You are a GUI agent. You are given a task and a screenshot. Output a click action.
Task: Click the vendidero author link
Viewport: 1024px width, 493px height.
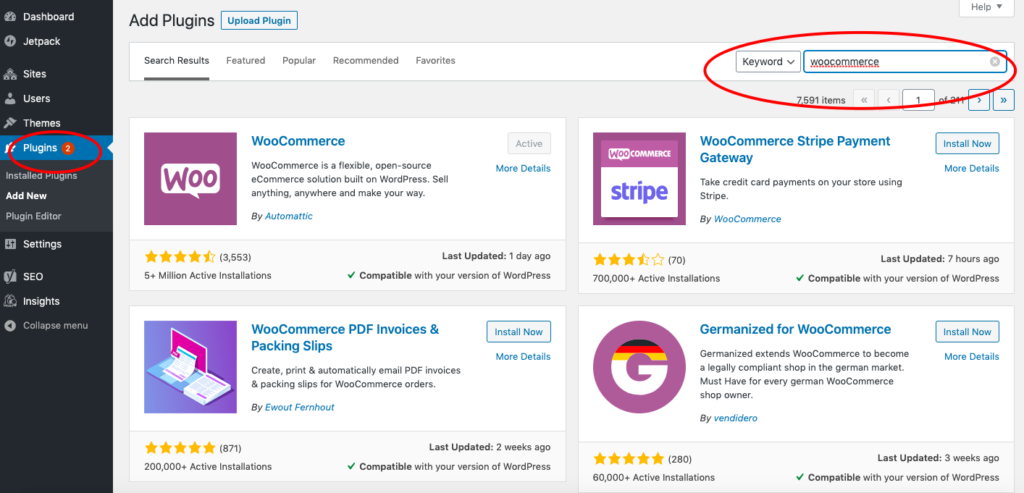(735, 418)
